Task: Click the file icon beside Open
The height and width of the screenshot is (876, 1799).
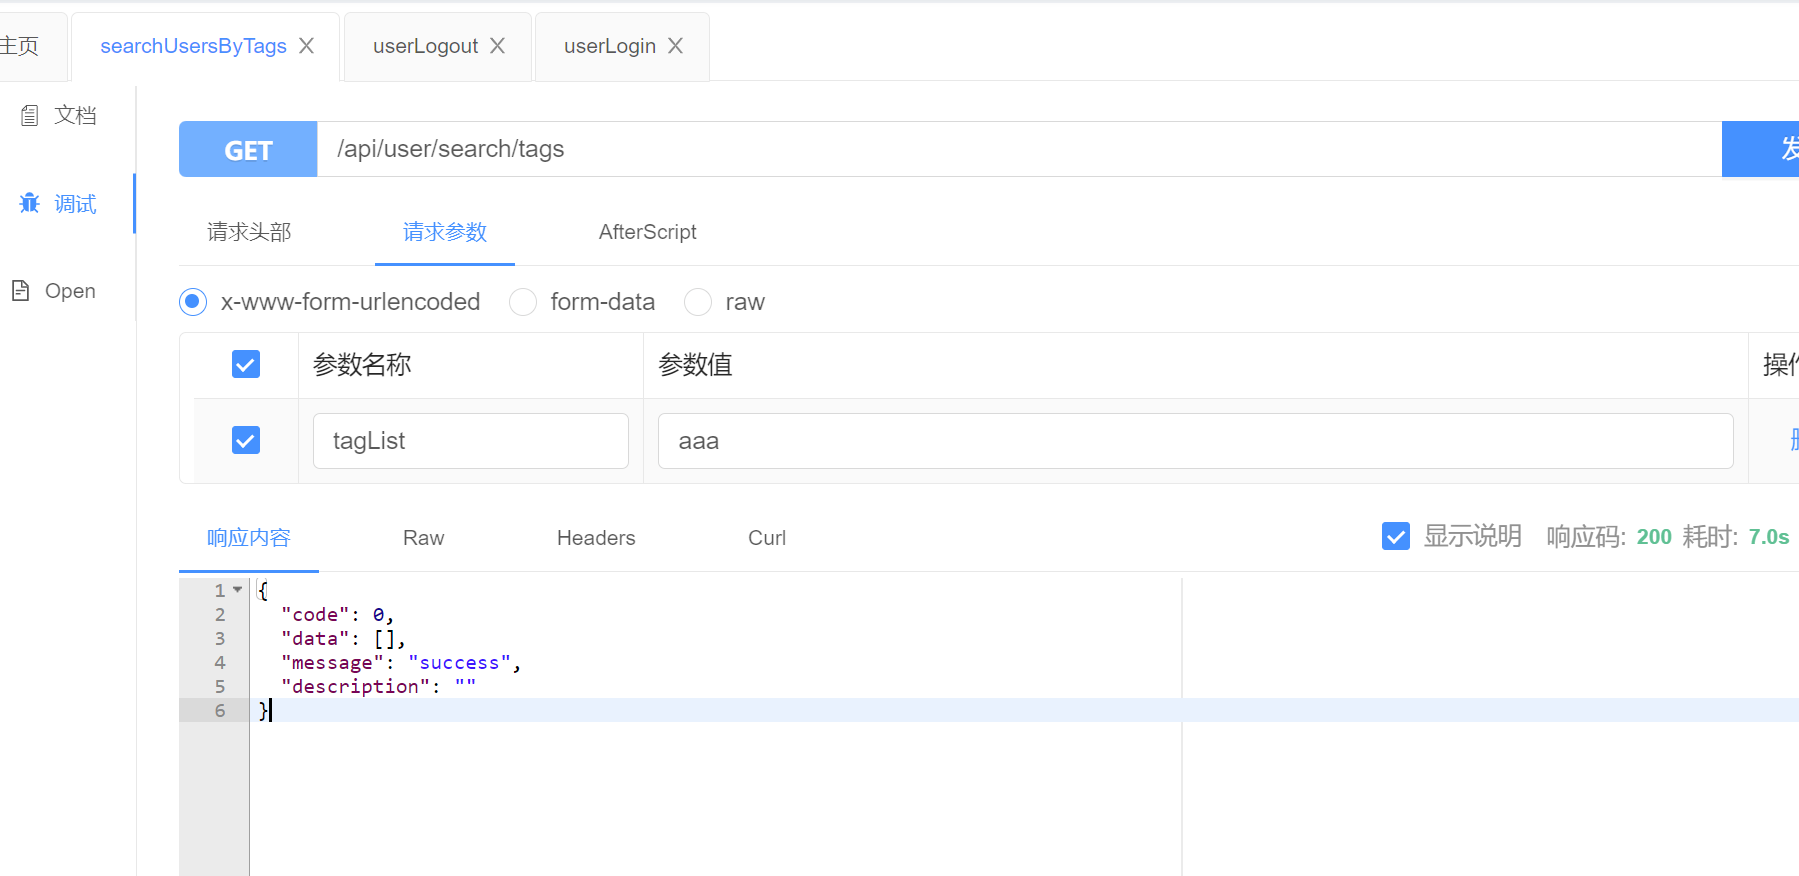Action: click(20, 291)
